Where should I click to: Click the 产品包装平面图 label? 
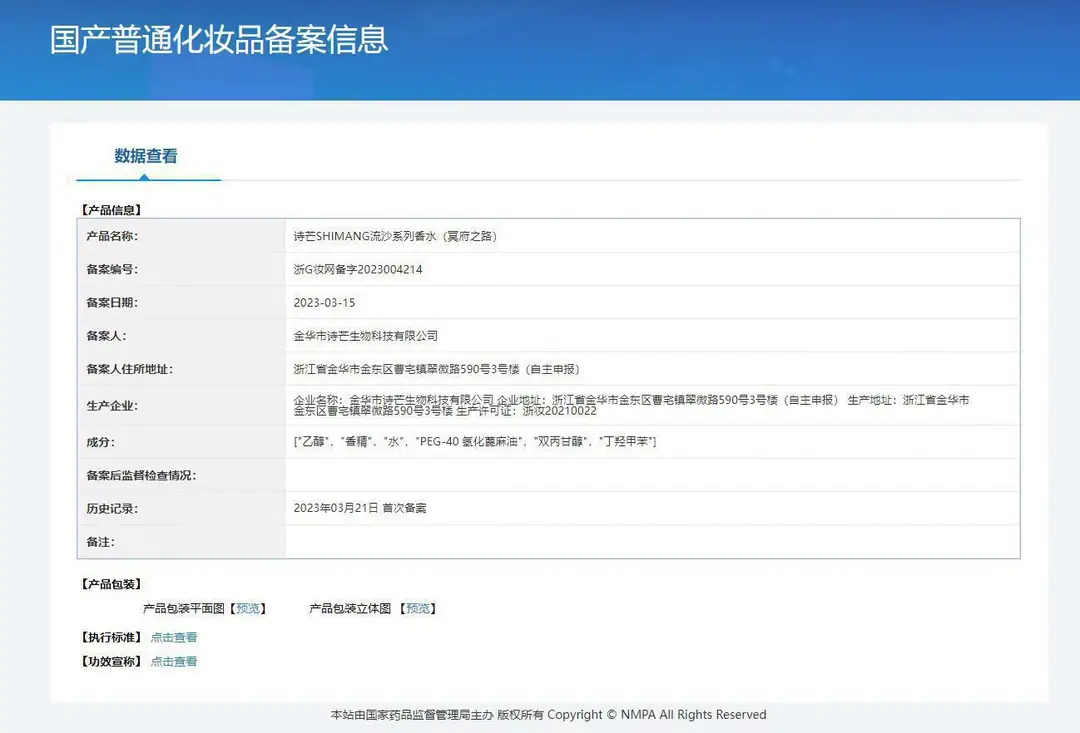click(184, 608)
